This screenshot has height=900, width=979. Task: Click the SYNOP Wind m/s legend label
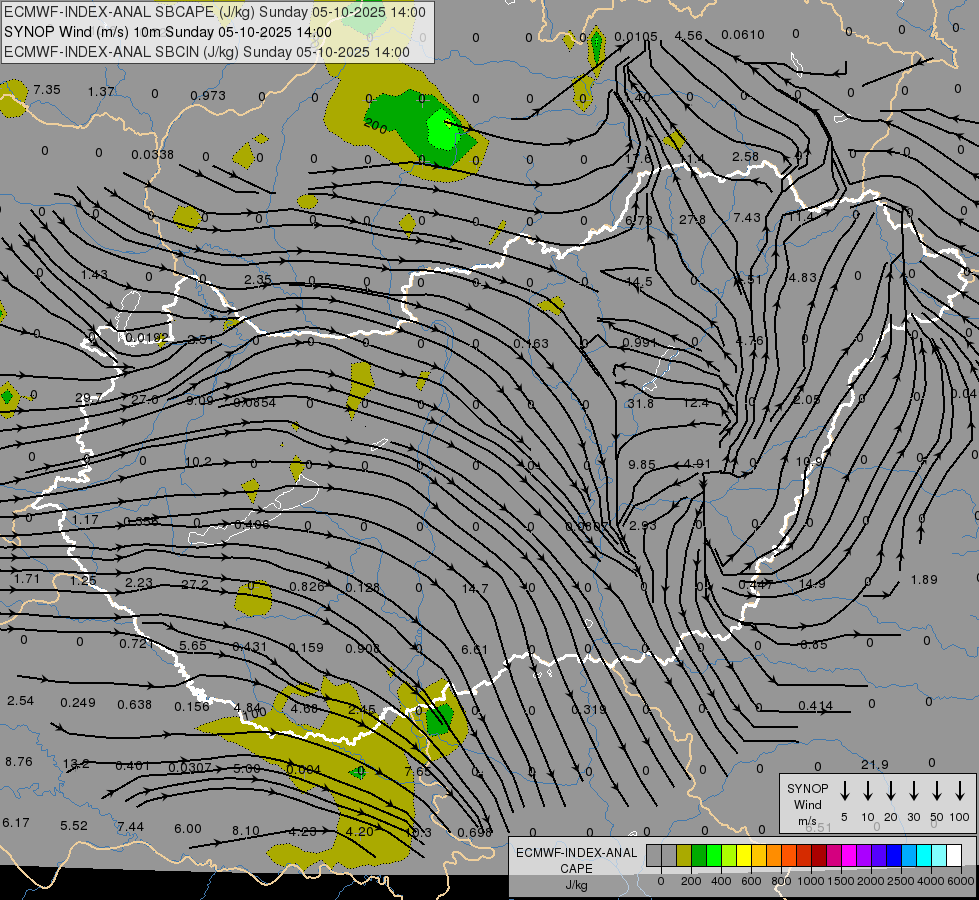coord(808,804)
